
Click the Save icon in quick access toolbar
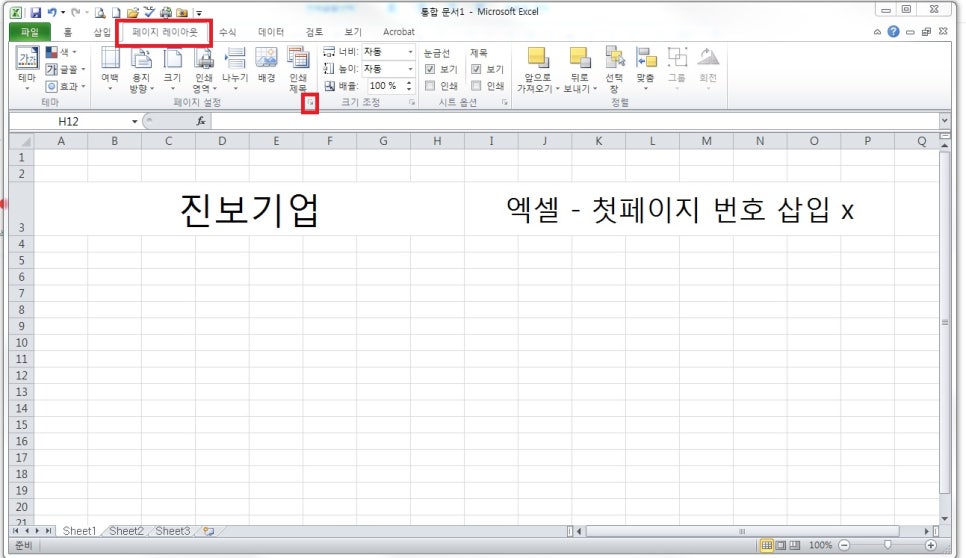[35, 12]
